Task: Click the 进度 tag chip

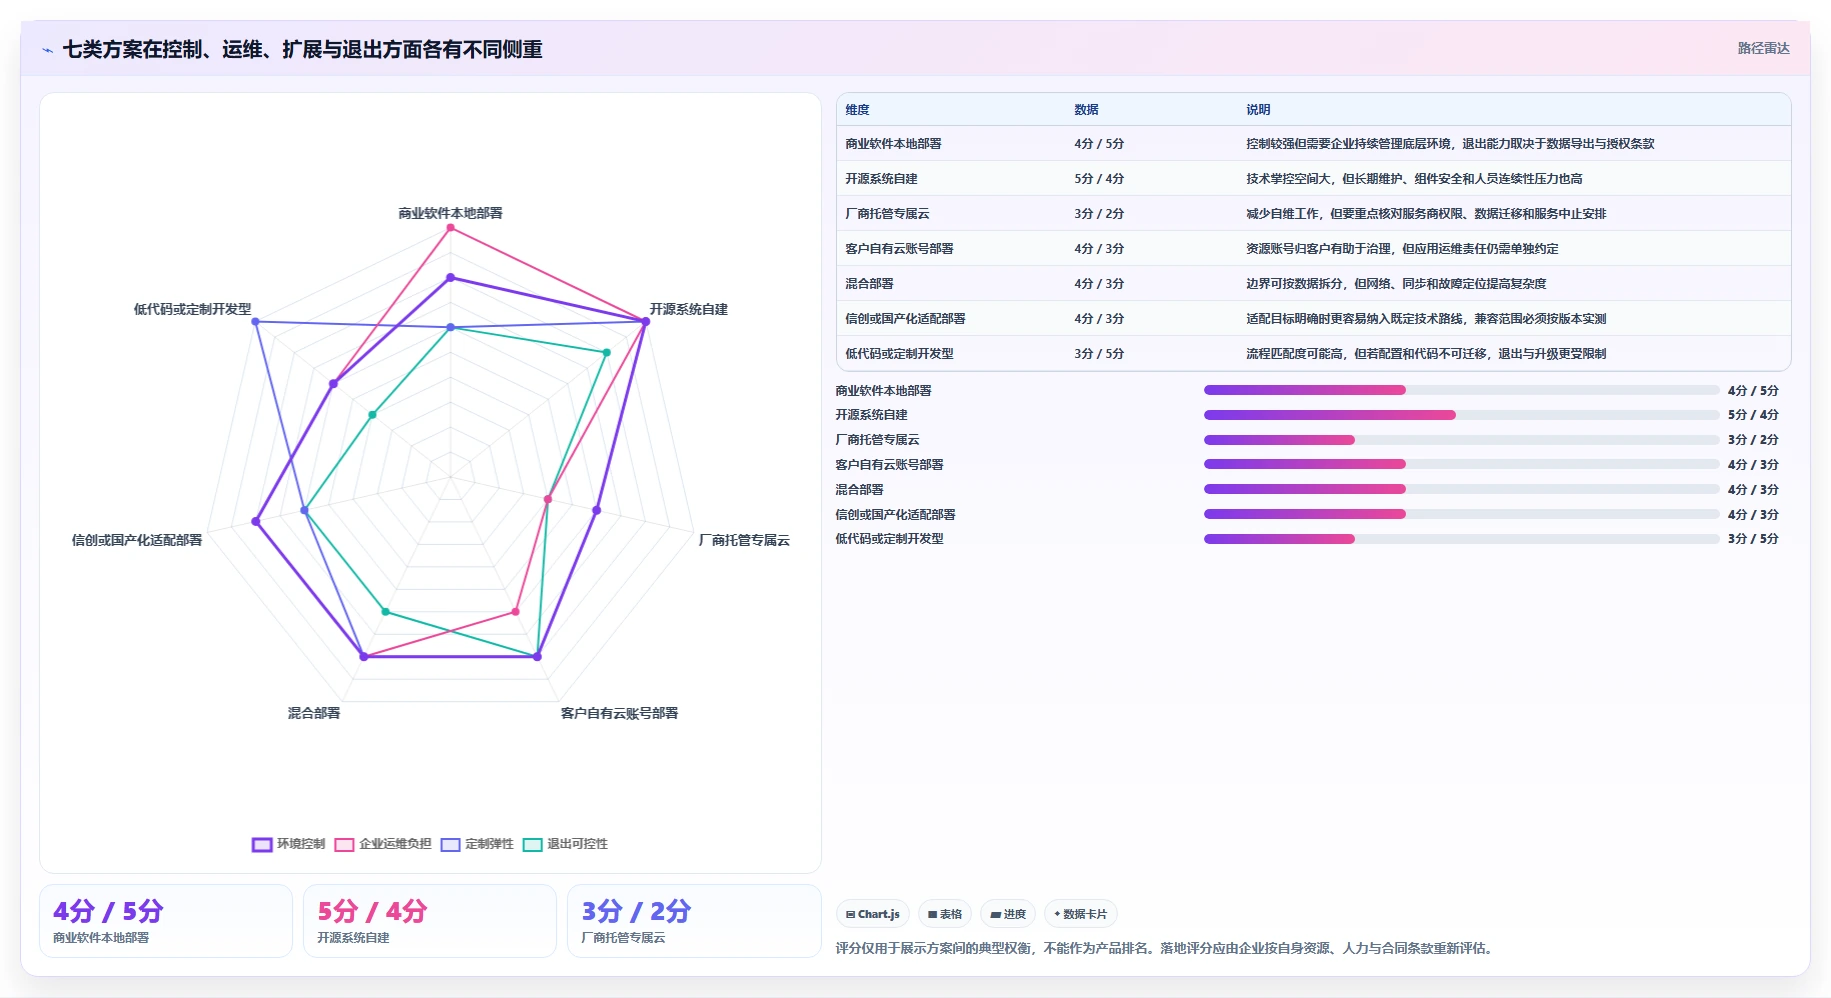Action: tap(1008, 914)
